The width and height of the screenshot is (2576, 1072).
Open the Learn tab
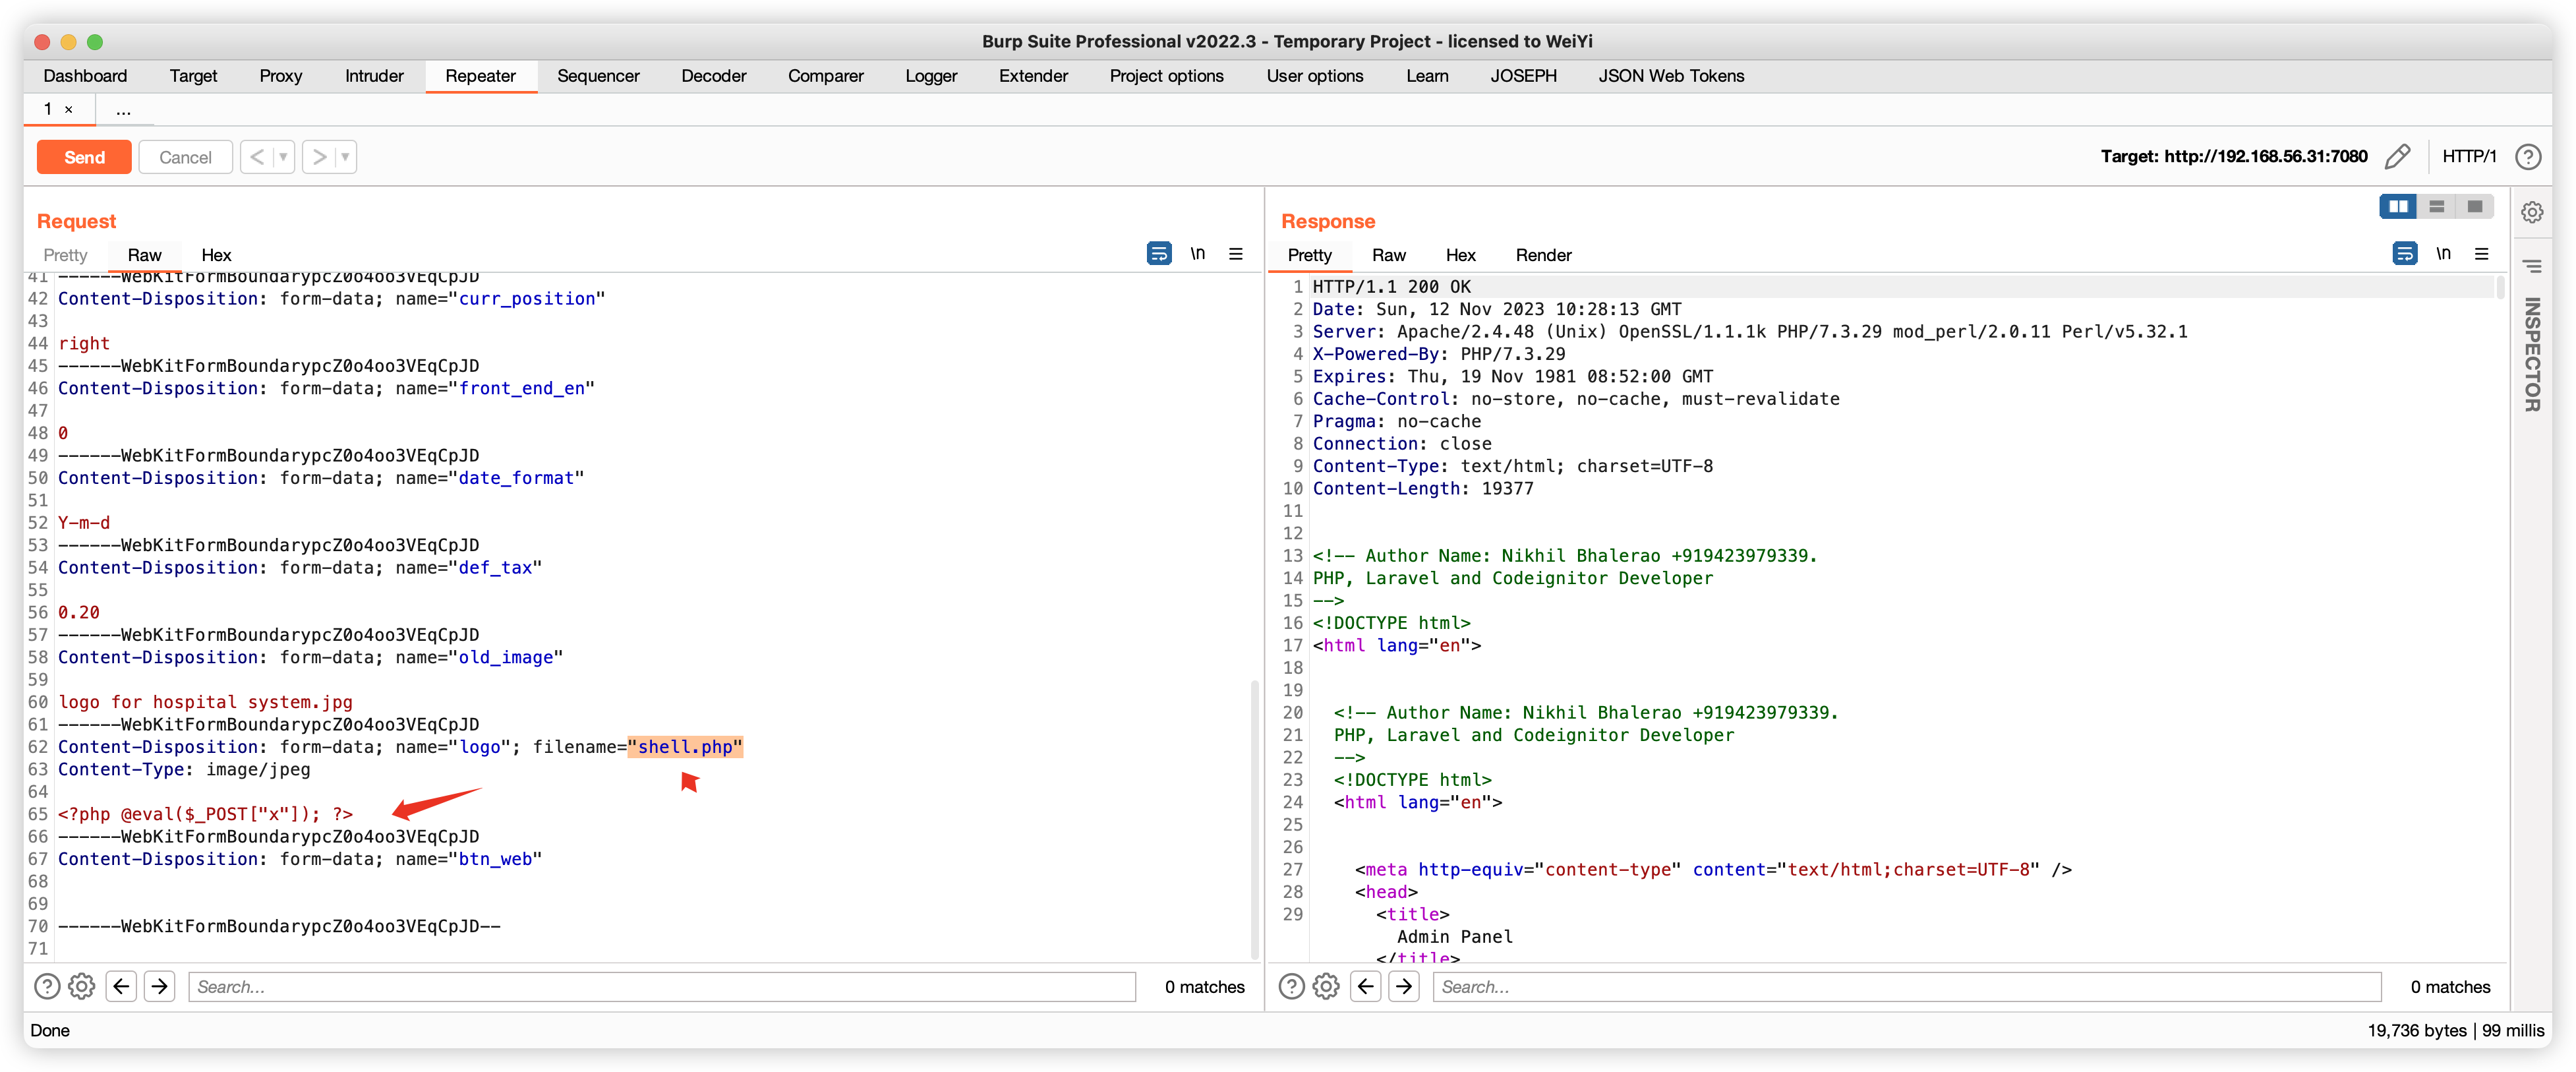1427,76
